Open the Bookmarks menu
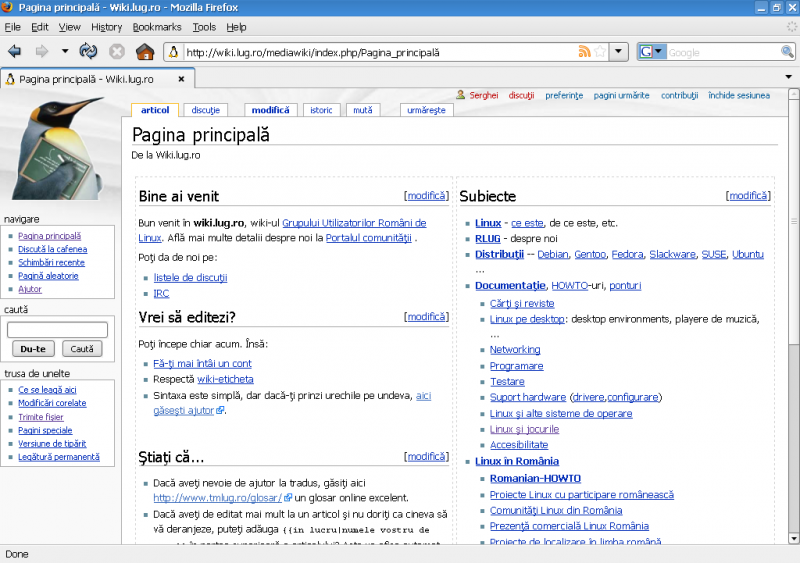The width and height of the screenshot is (800, 563). (x=157, y=27)
